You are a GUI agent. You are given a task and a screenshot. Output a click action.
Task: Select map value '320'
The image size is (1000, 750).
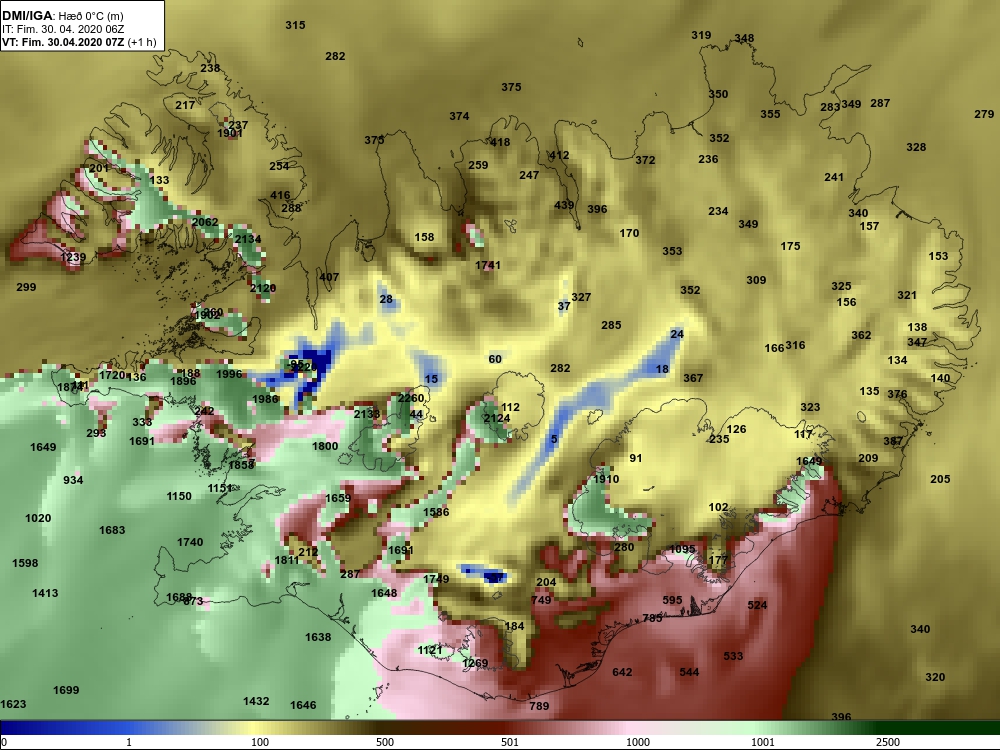pyautogui.click(x=935, y=677)
